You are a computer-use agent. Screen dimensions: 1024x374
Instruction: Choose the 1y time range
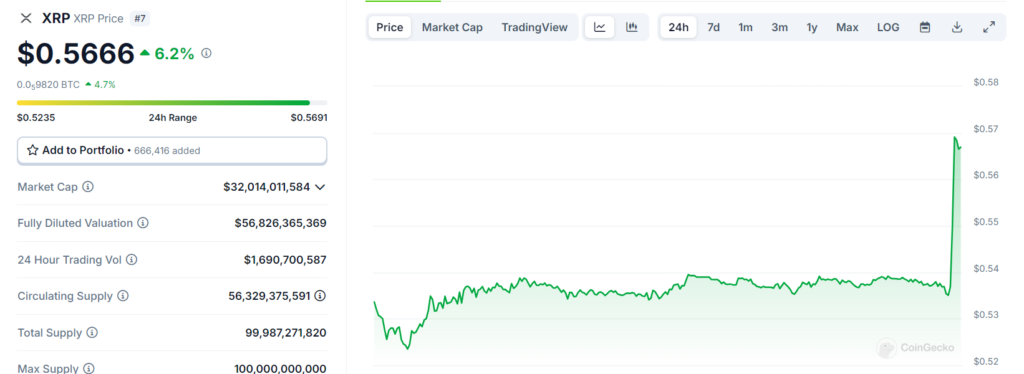(x=812, y=27)
